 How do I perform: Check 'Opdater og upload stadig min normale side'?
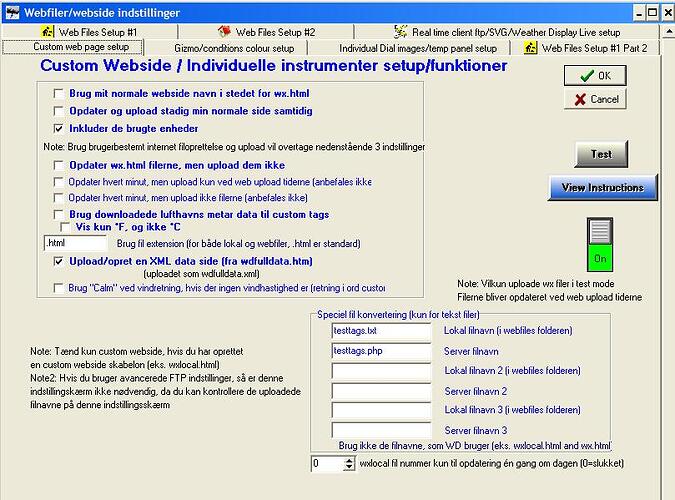(58, 111)
